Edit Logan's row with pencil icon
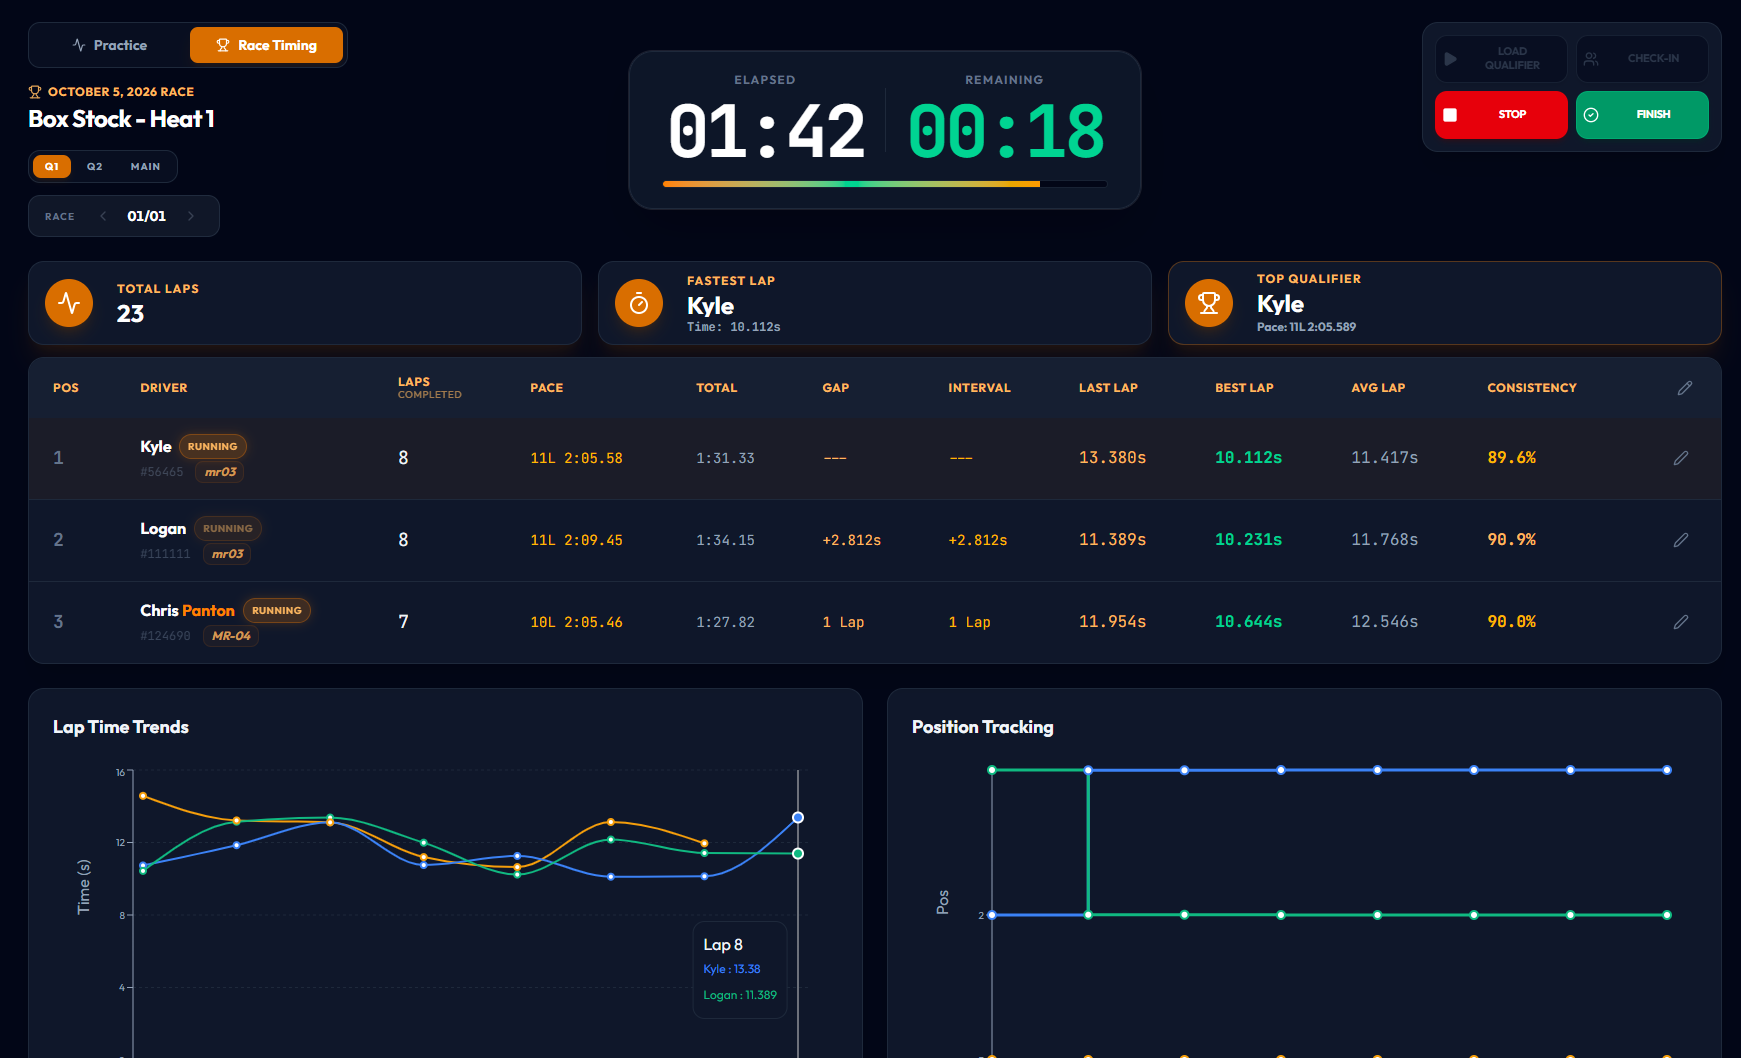The height and width of the screenshot is (1058, 1741). [1681, 540]
